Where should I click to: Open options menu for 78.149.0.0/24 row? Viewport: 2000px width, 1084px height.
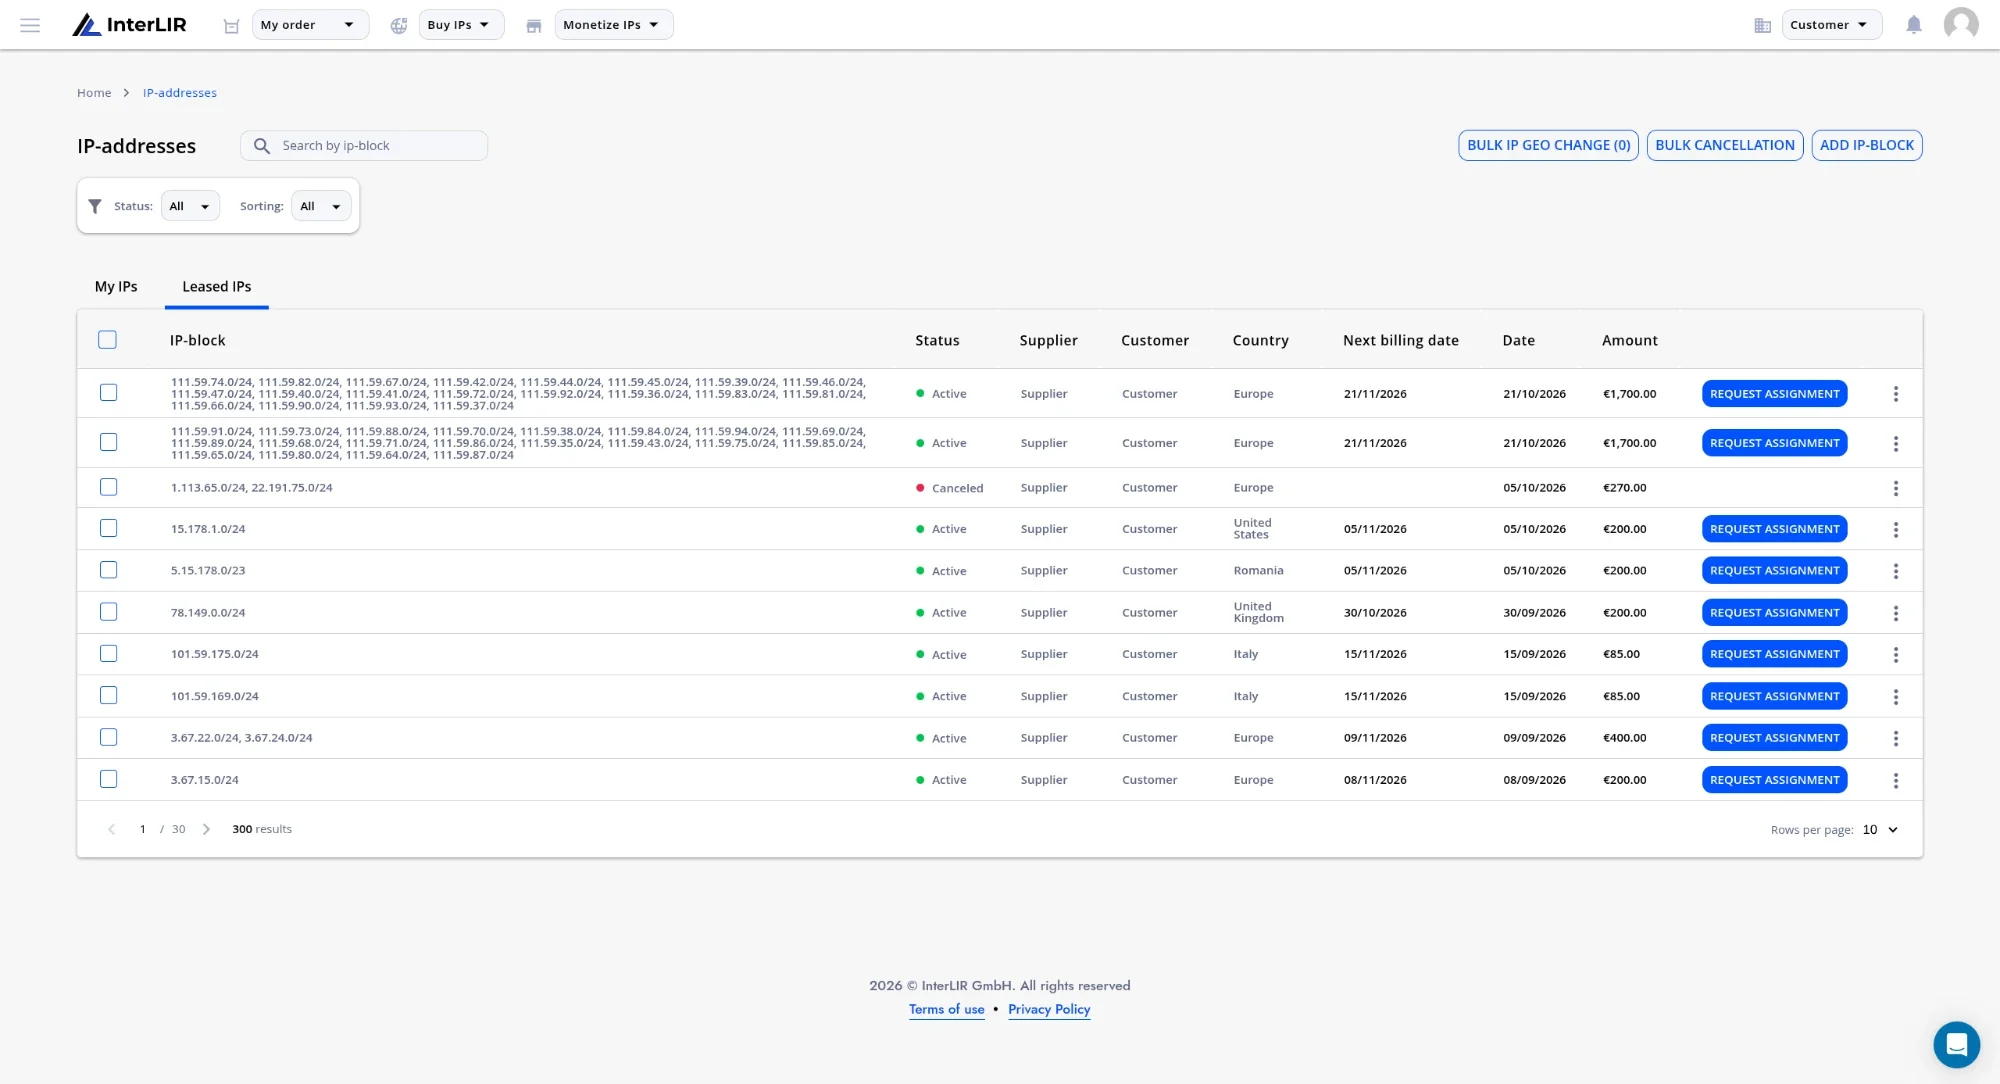[1895, 613]
